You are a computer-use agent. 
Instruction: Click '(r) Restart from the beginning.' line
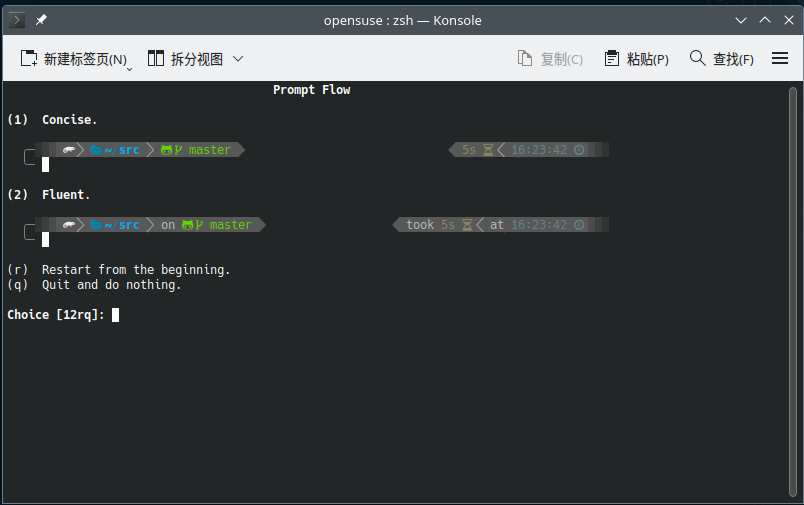pos(119,270)
